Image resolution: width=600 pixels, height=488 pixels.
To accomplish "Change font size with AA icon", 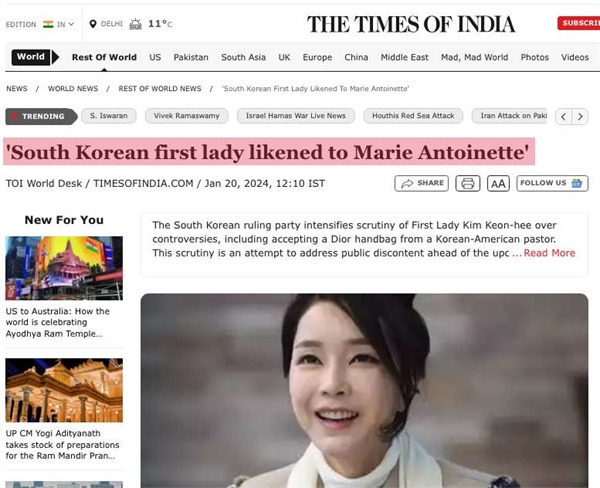I will click(498, 184).
